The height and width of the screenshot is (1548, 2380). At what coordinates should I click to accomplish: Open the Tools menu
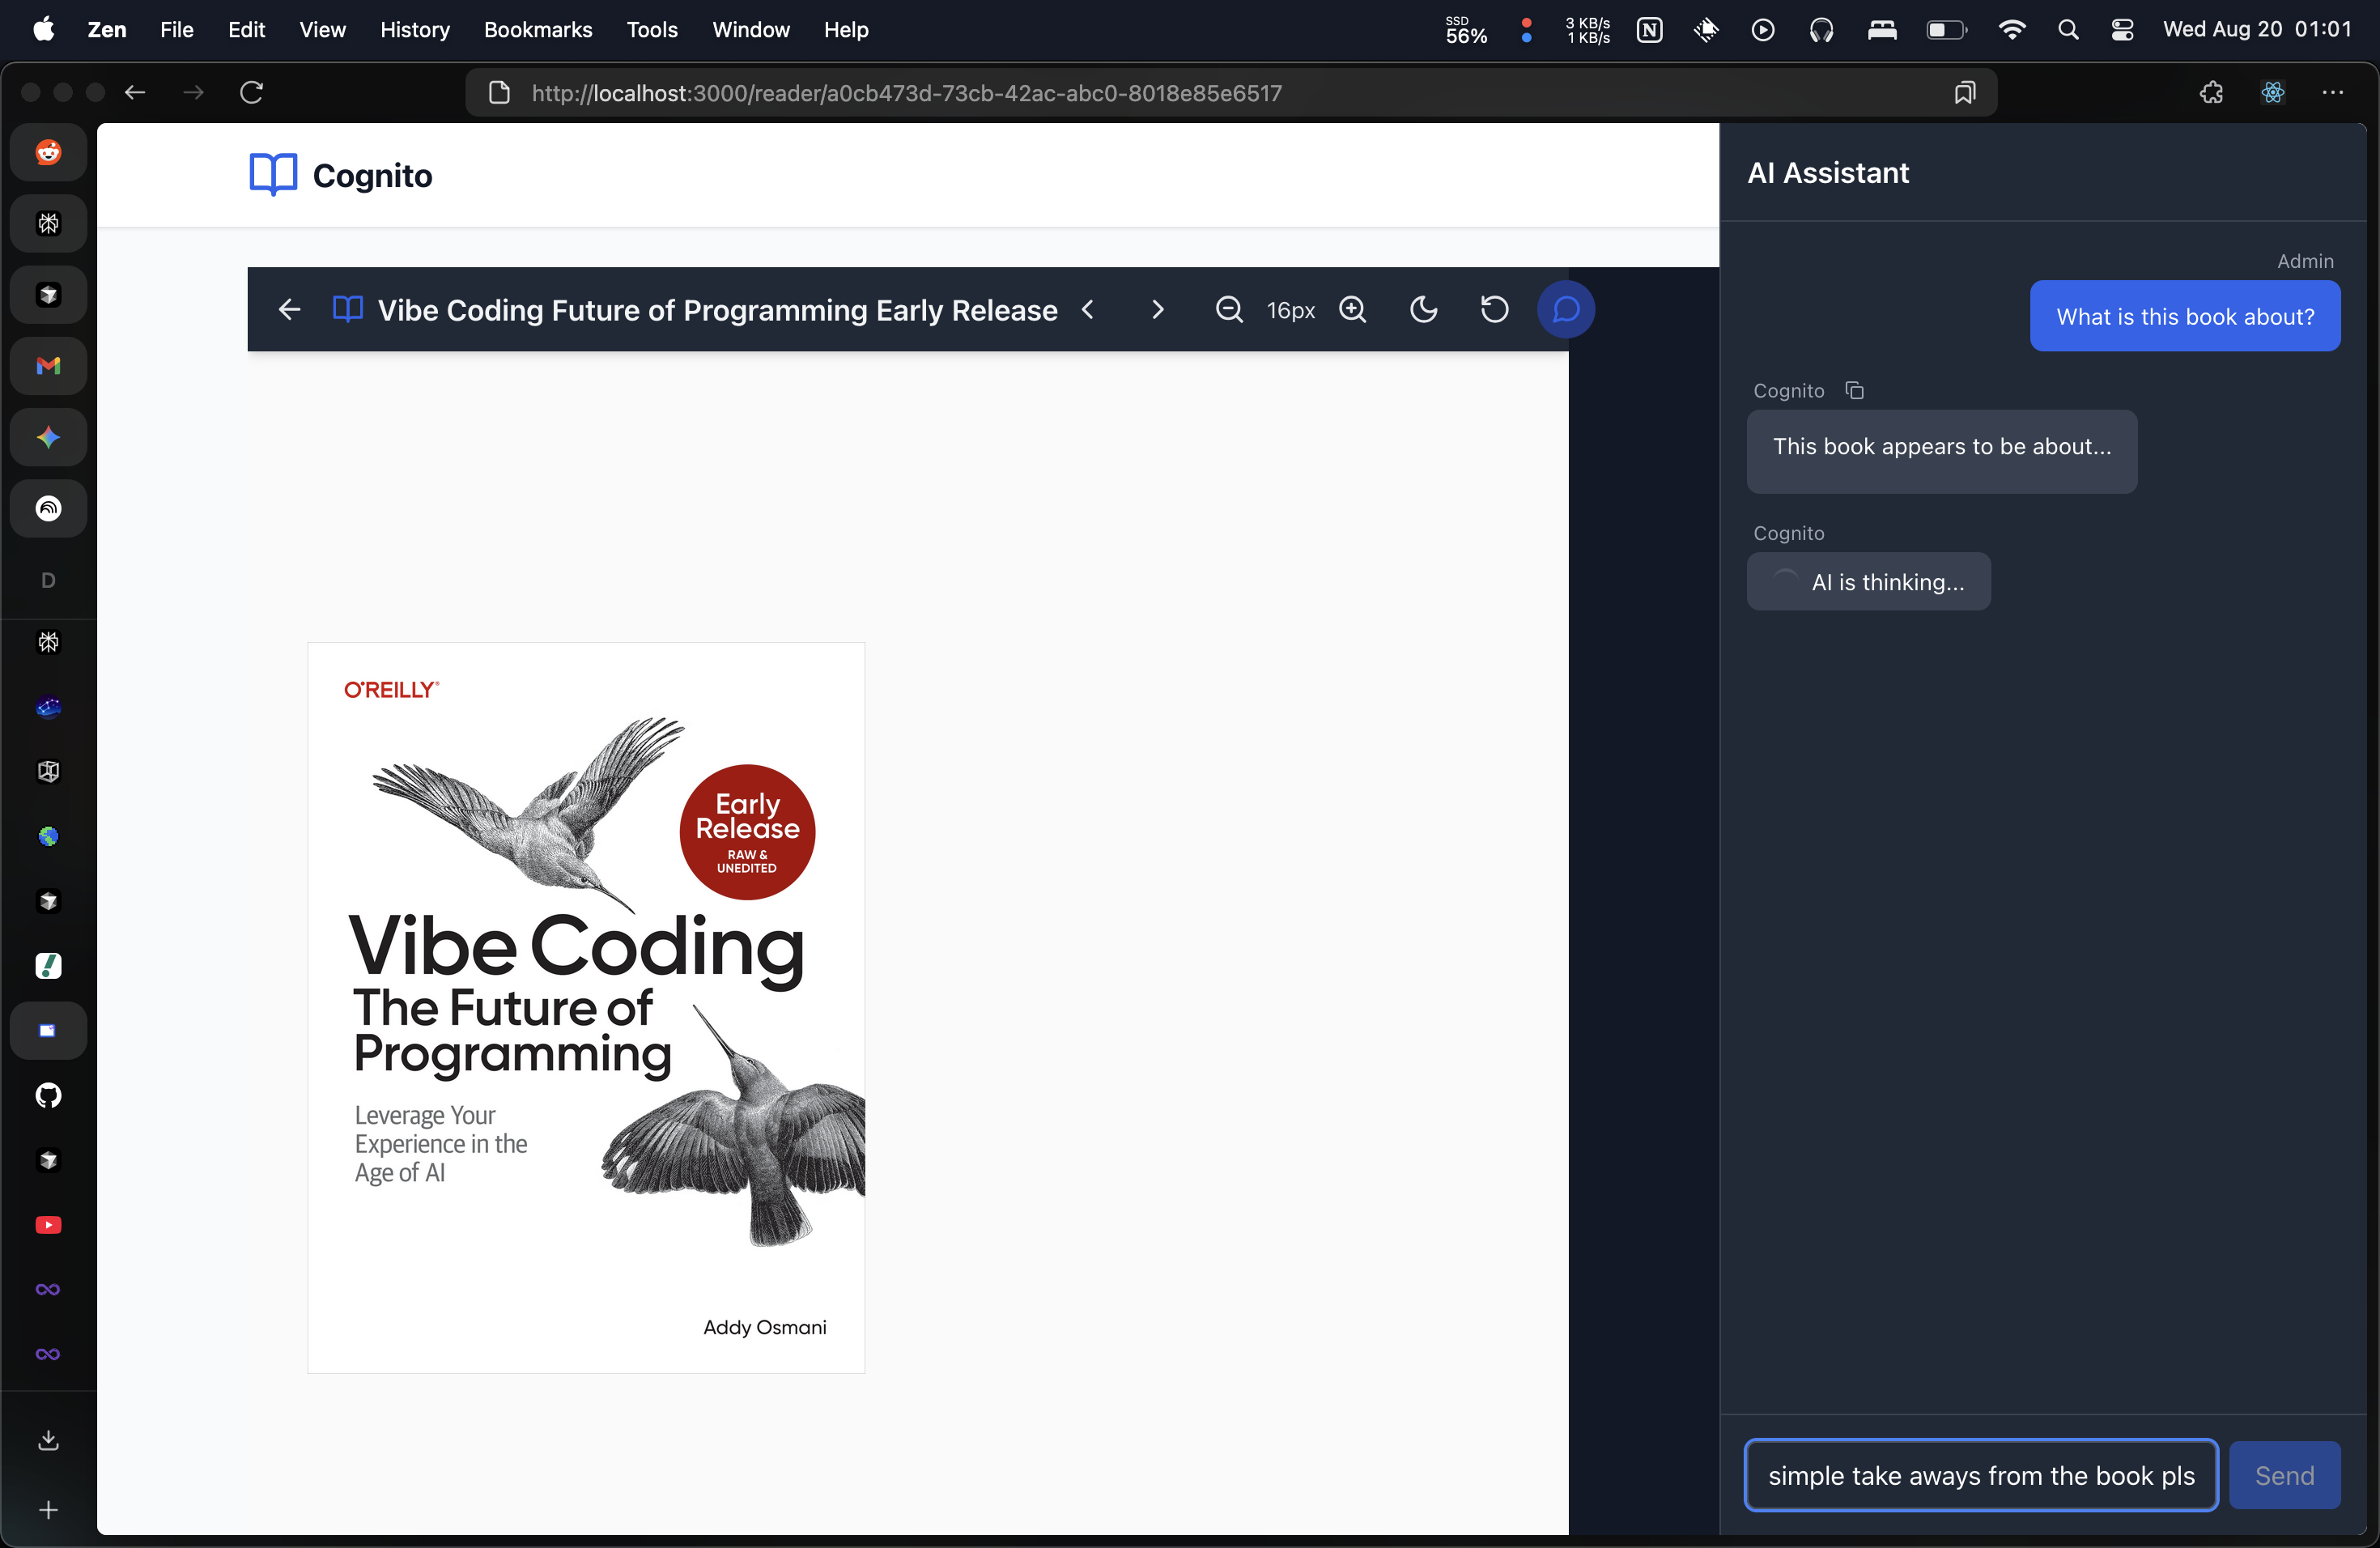(651, 30)
